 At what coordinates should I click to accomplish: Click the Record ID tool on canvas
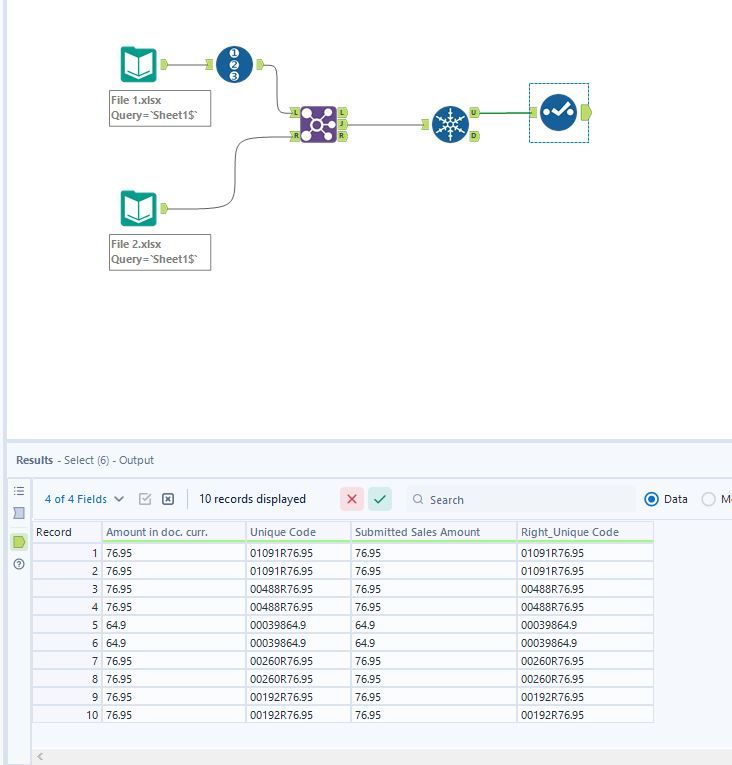point(234,64)
